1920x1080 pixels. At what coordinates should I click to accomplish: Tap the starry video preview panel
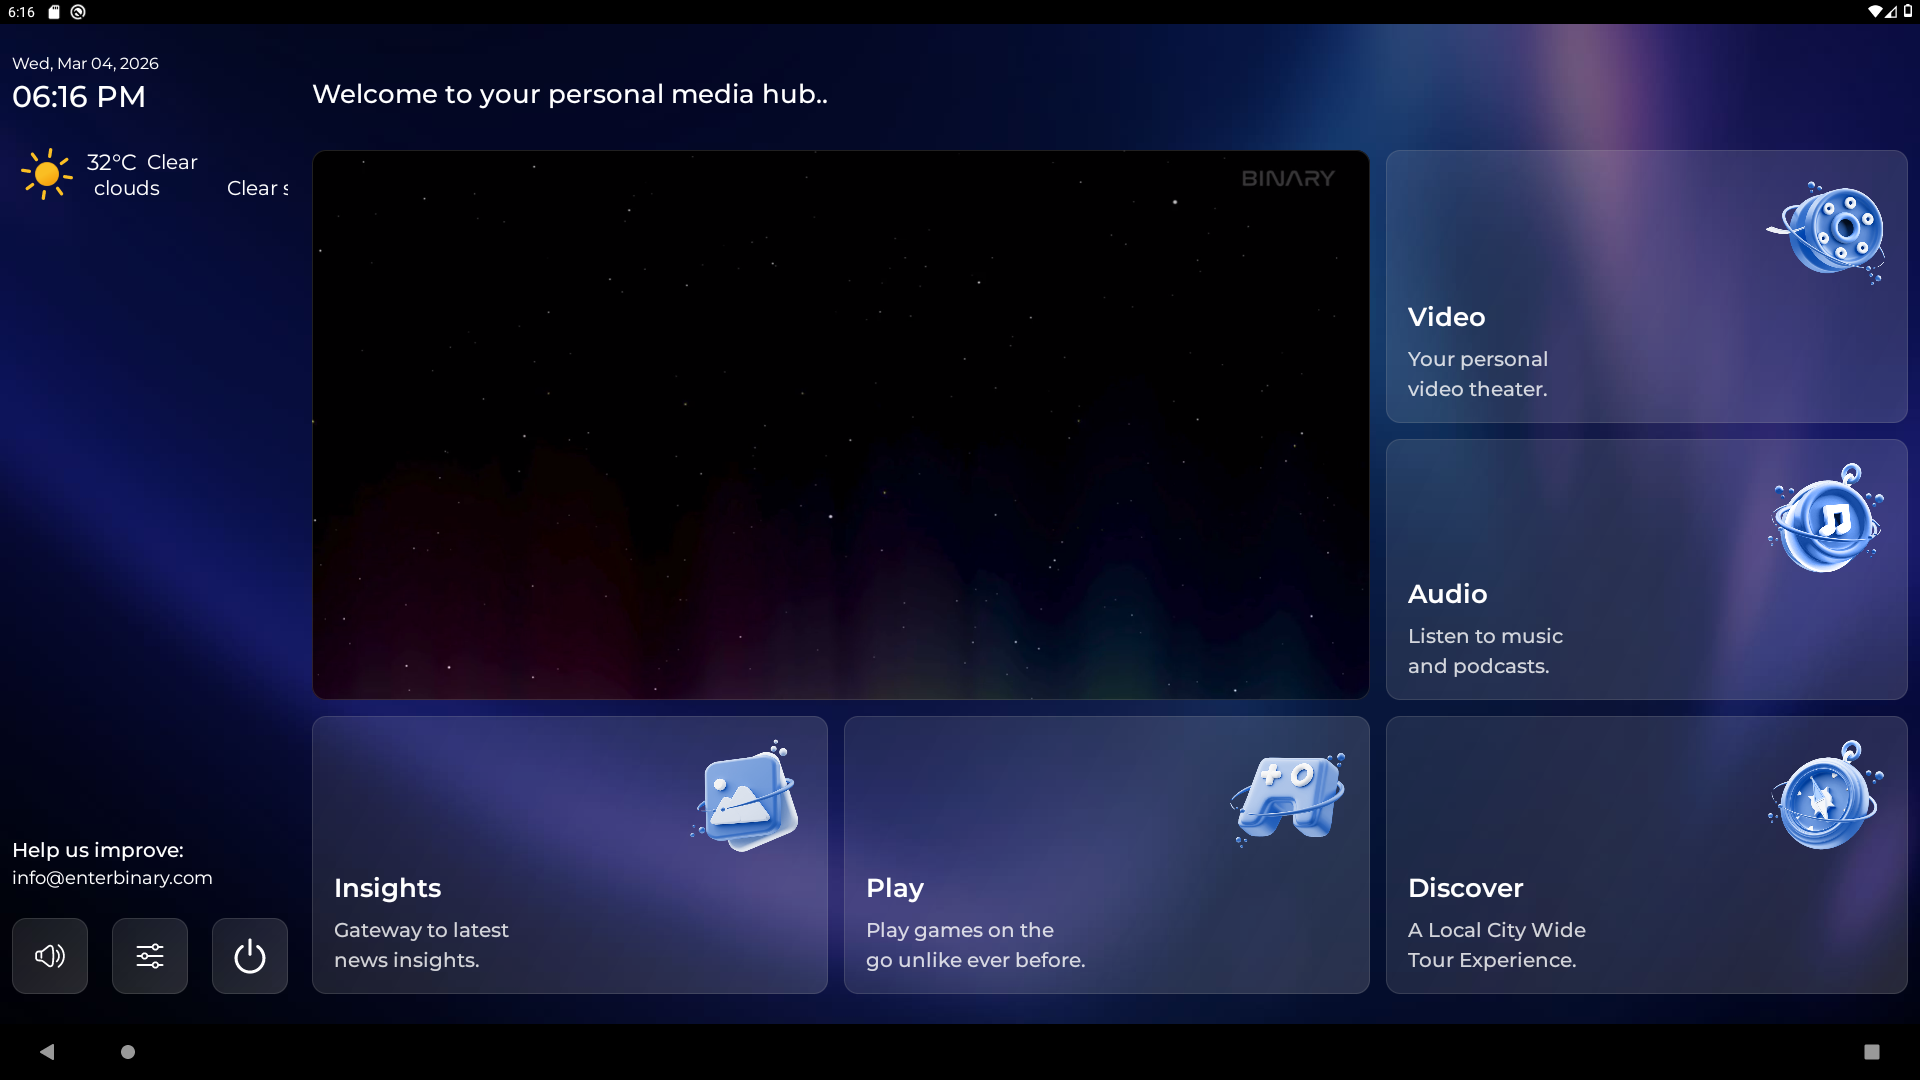840,425
